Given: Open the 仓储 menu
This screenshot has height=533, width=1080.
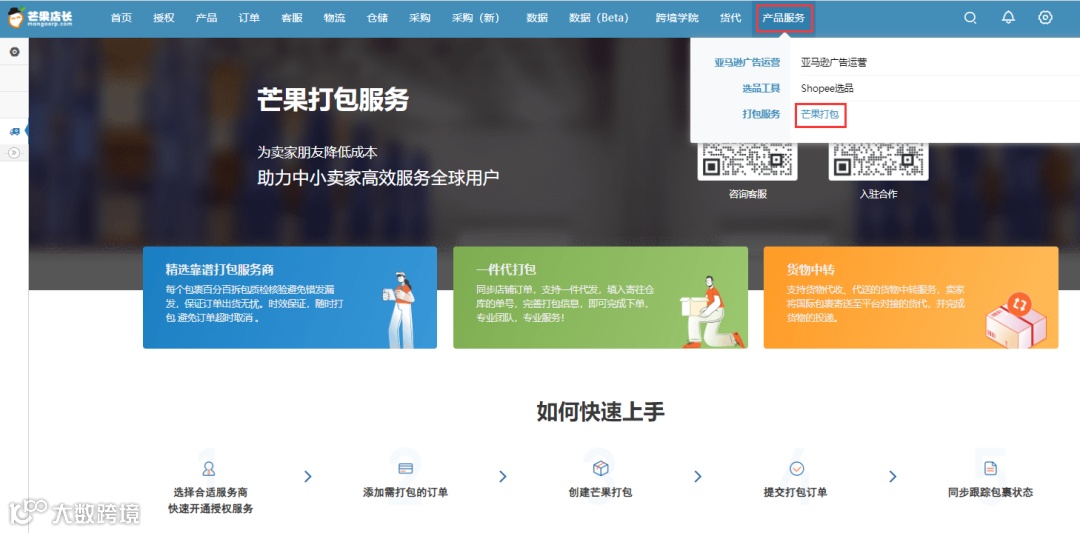Looking at the screenshot, I should (377, 19).
